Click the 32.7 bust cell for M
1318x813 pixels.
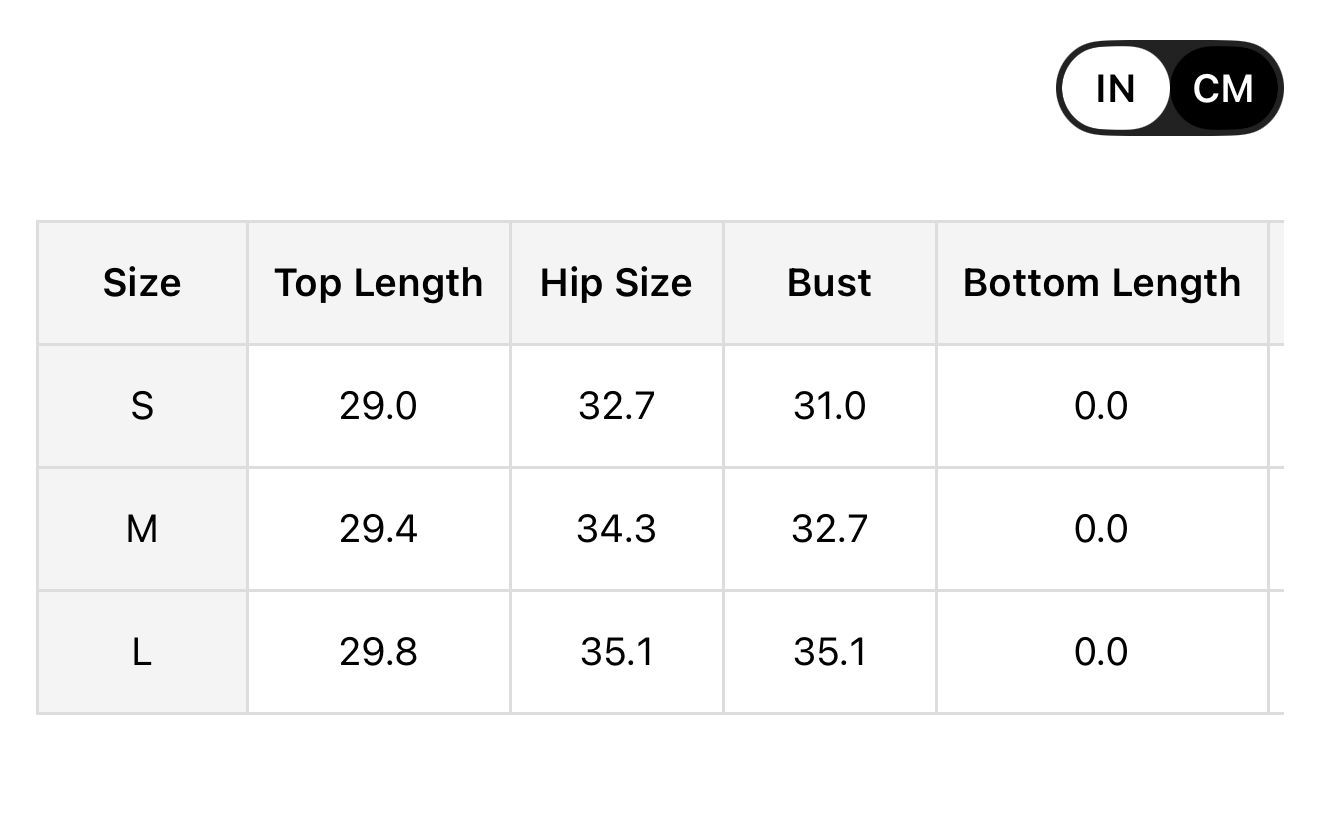click(x=829, y=529)
